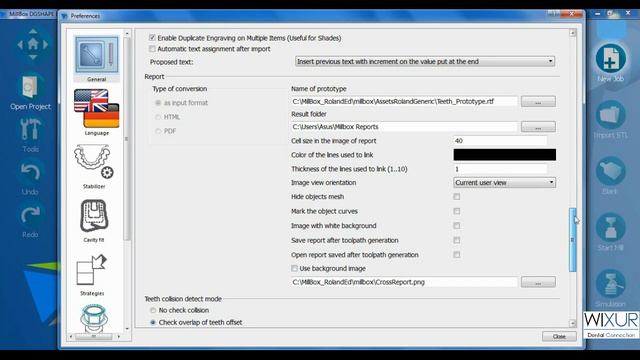Click the left arrow of MillBox navigation pad
The height and width of the screenshot is (360, 640).
[x=20, y=44]
